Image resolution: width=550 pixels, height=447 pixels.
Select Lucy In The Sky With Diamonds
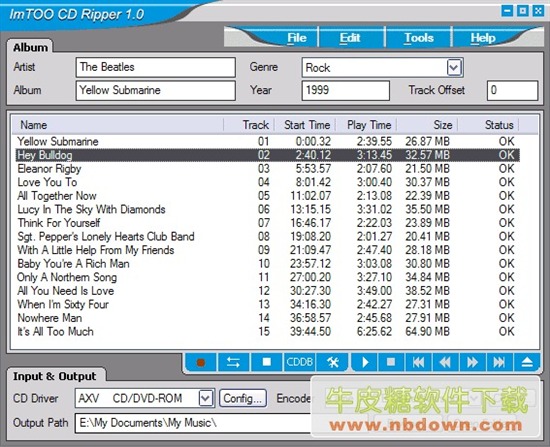pyautogui.click(x=268, y=209)
